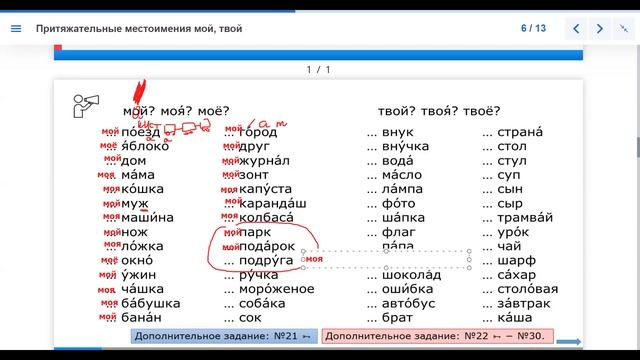Open the hamburger menu icon
640x360 pixels.
pos(16,29)
